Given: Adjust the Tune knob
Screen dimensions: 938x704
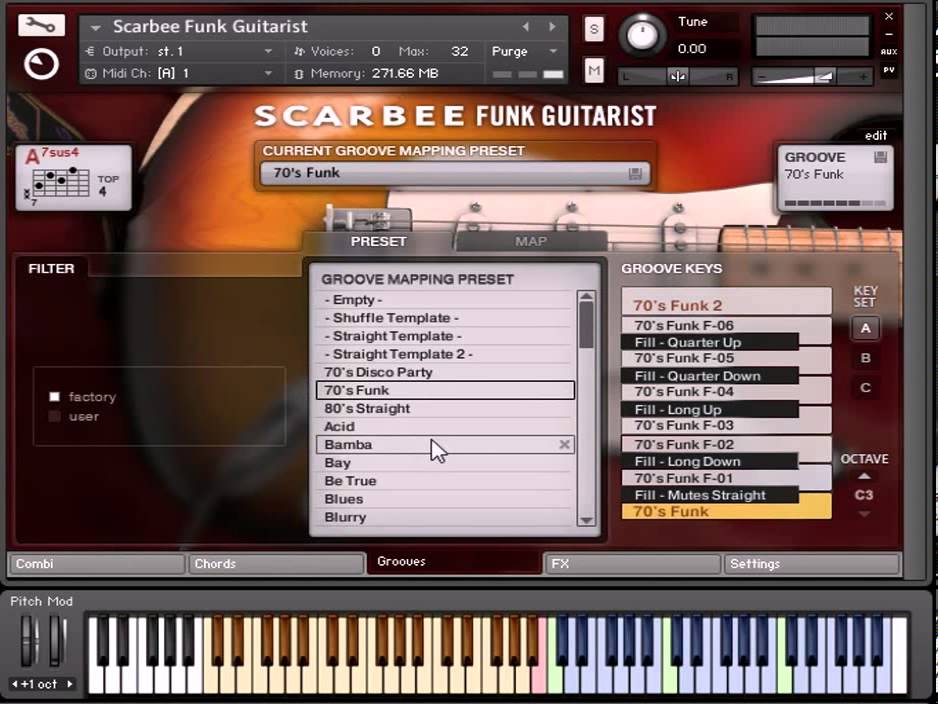Looking at the screenshot, I should tap(641, 35).
